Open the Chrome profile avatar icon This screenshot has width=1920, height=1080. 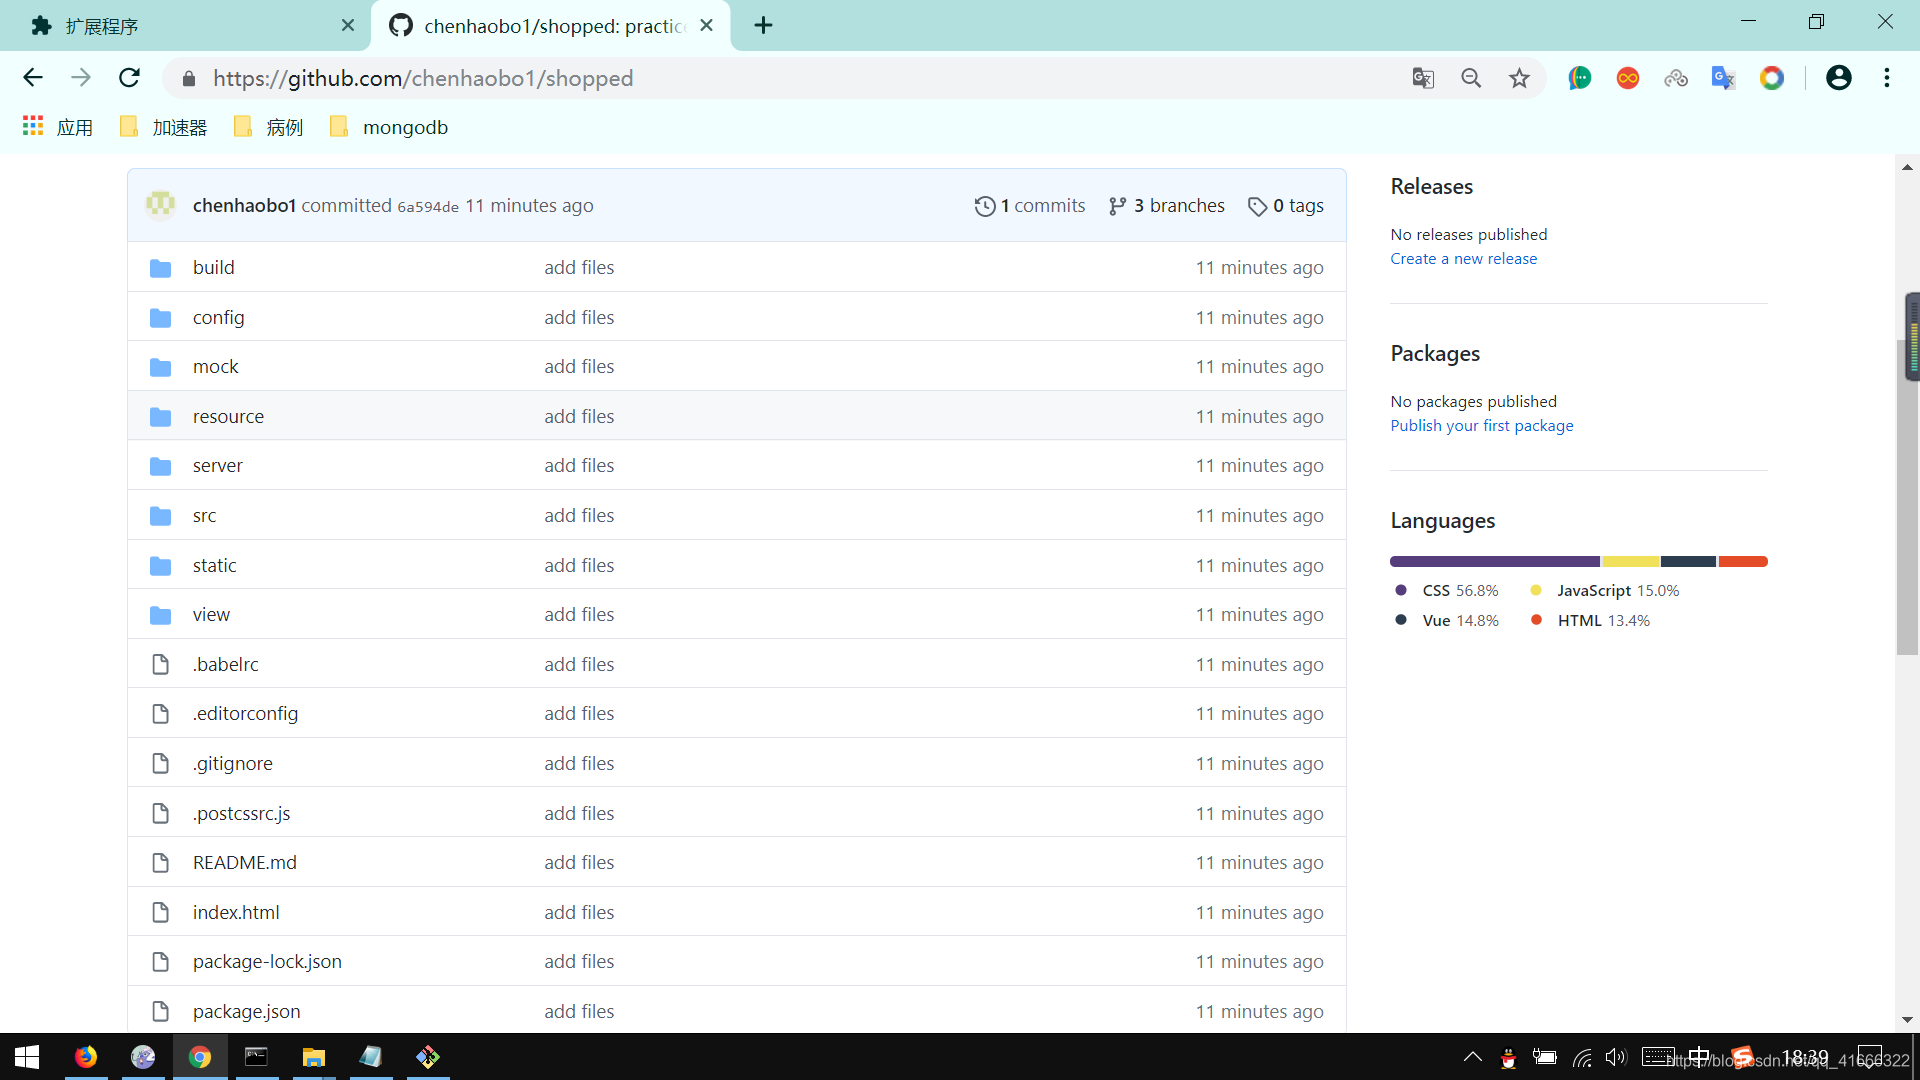[x=1838, y=78]
